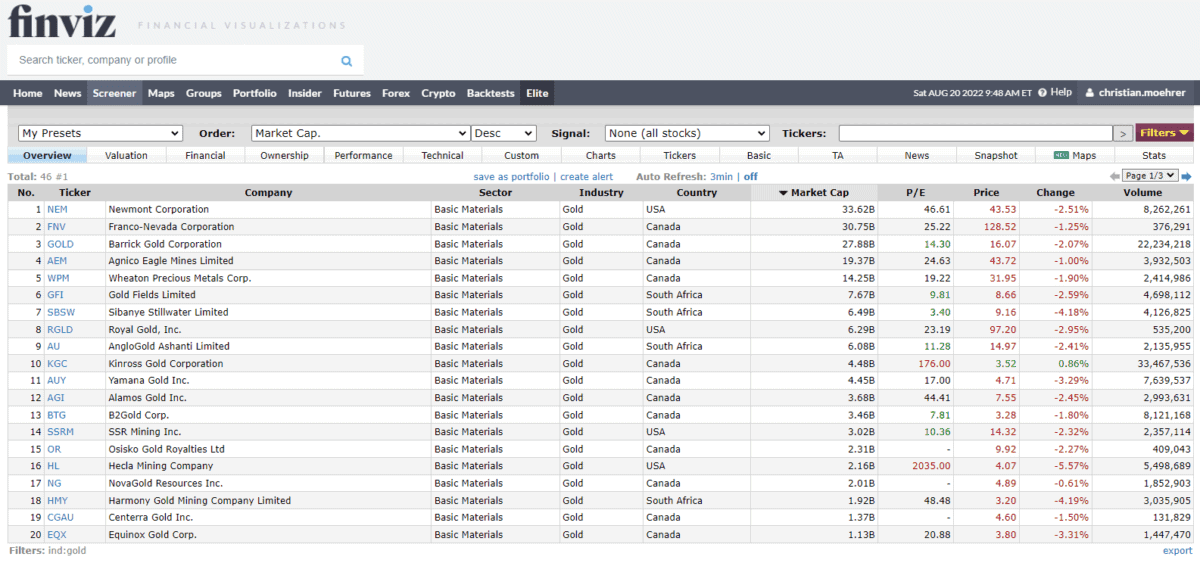The width and height of the screenshot is (1200, 563).
Task: Switch to the Custom tab
Action: point(521,155)
